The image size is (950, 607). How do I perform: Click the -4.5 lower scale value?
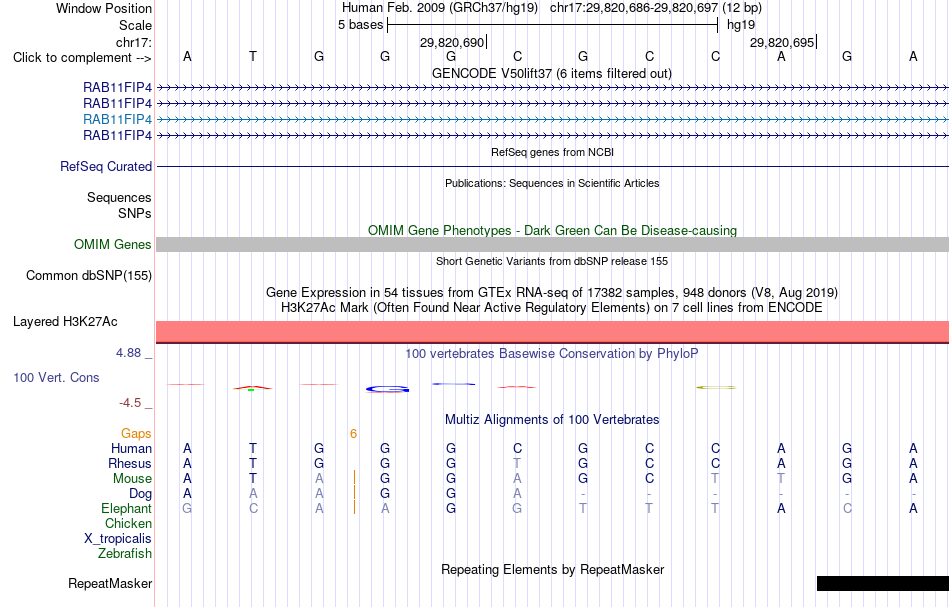pos(130,403)
